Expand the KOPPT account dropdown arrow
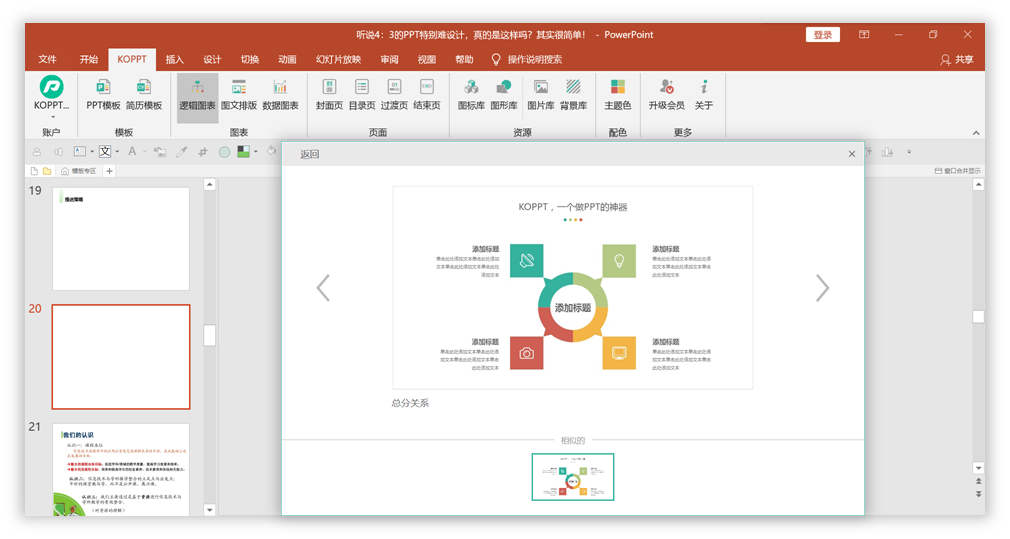The width and height of the screenshot is (1010, 539). click(53, 117)
